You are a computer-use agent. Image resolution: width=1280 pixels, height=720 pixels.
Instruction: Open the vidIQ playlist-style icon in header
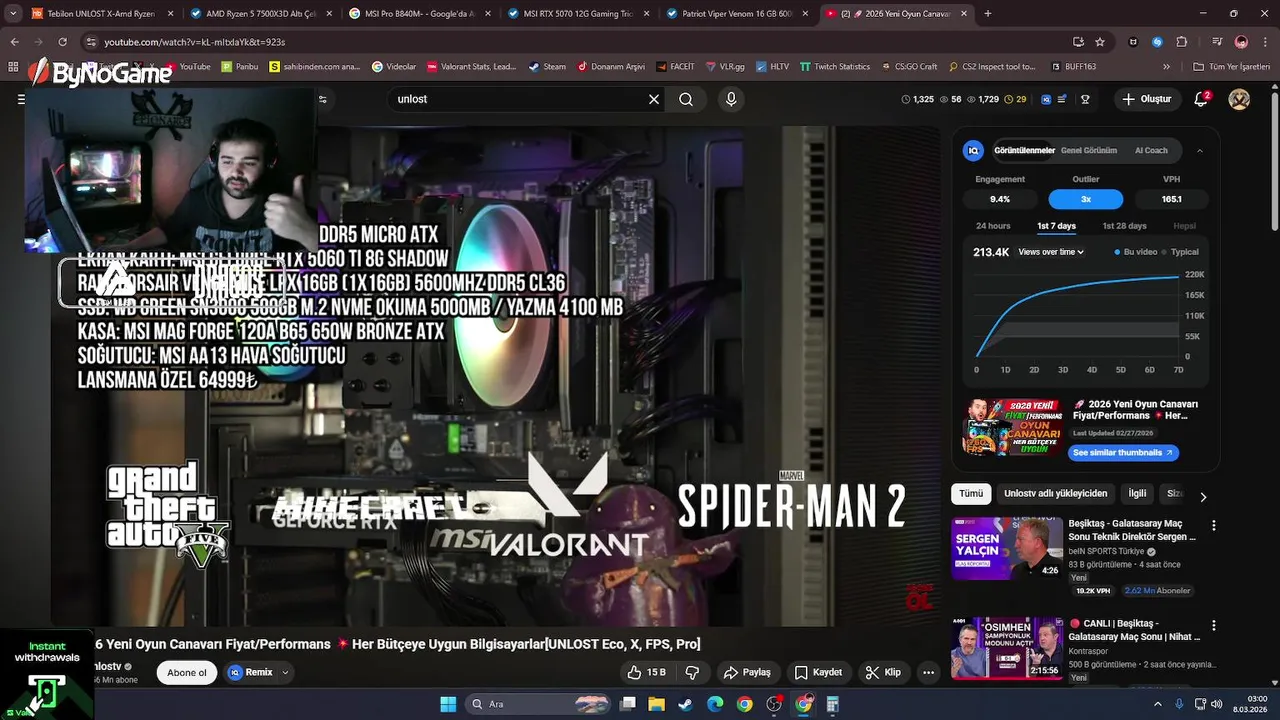(1062, 99)
